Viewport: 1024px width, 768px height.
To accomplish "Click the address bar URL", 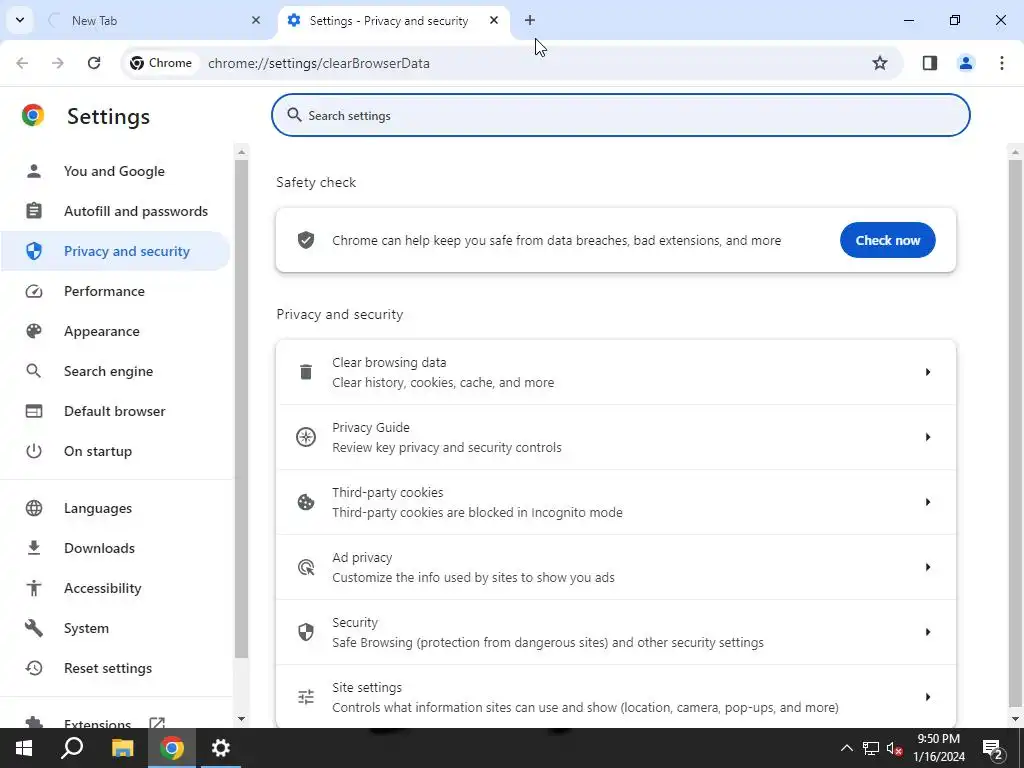I will [x=319, y=63].
